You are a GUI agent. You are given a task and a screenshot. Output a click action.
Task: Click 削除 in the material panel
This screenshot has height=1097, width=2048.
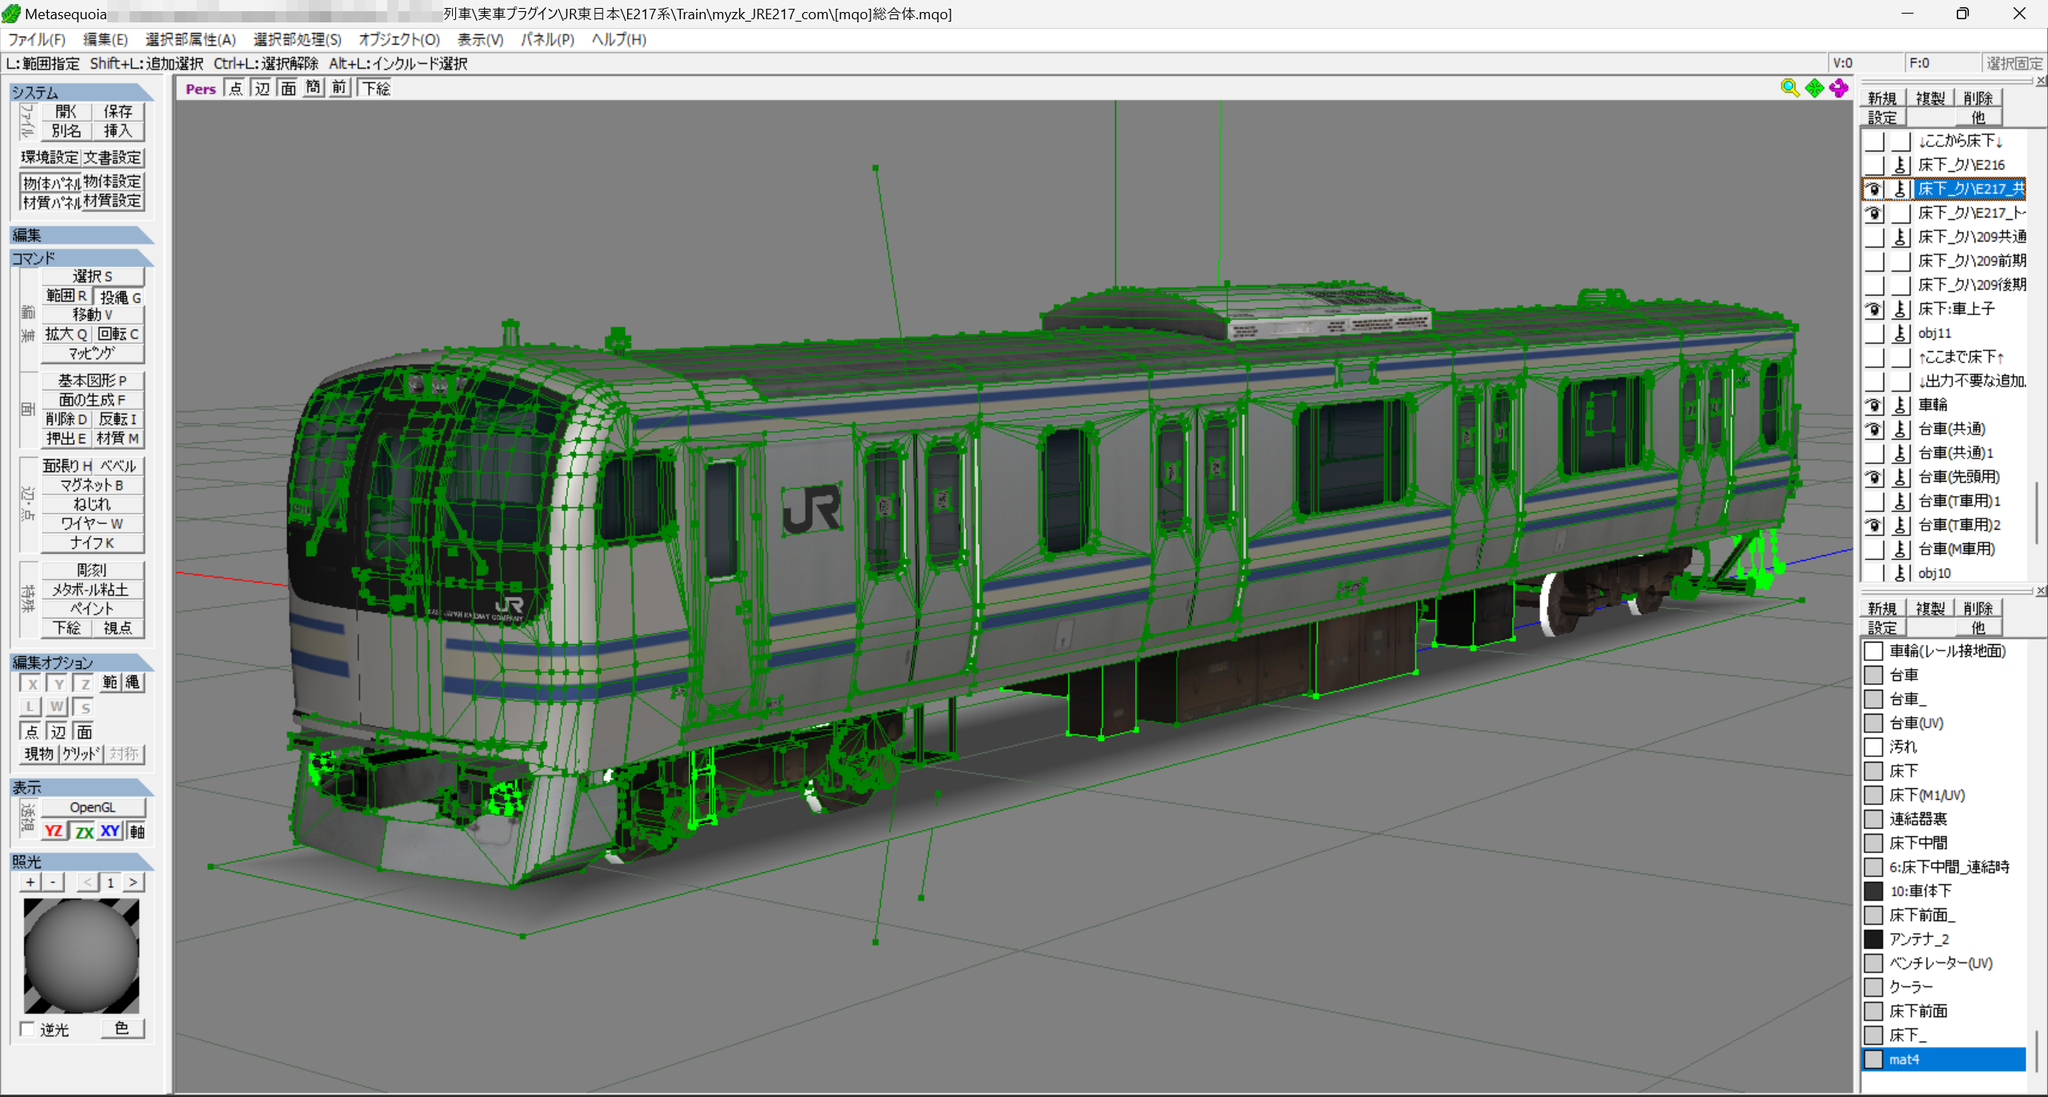pyautogui.click(x=1978, y=608)
